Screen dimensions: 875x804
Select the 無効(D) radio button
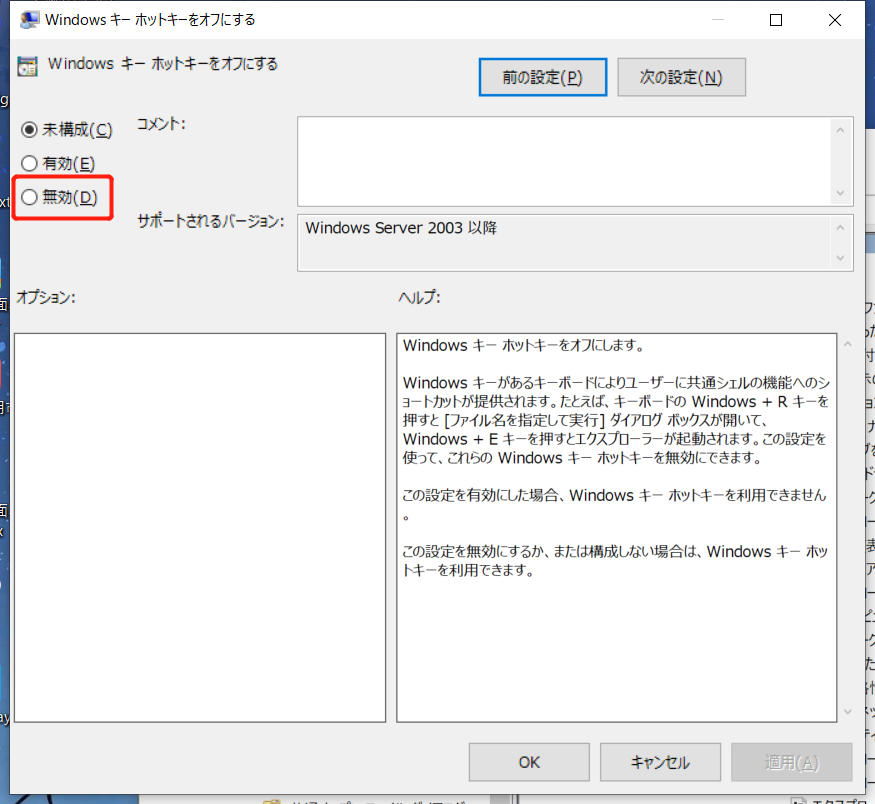pyautogui.click(x=29, y=197)
